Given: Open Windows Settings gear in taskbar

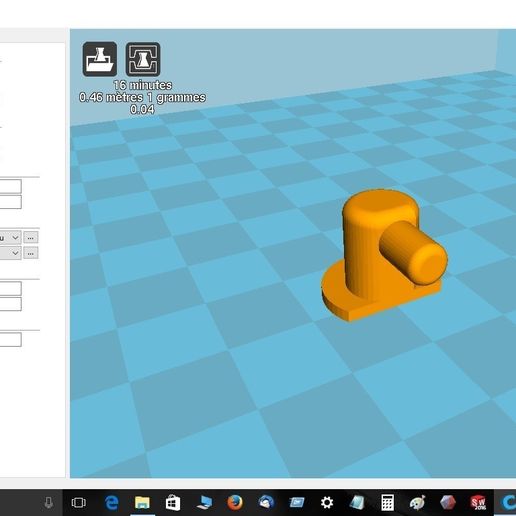Looking at the screenshot, I should 327,503.
